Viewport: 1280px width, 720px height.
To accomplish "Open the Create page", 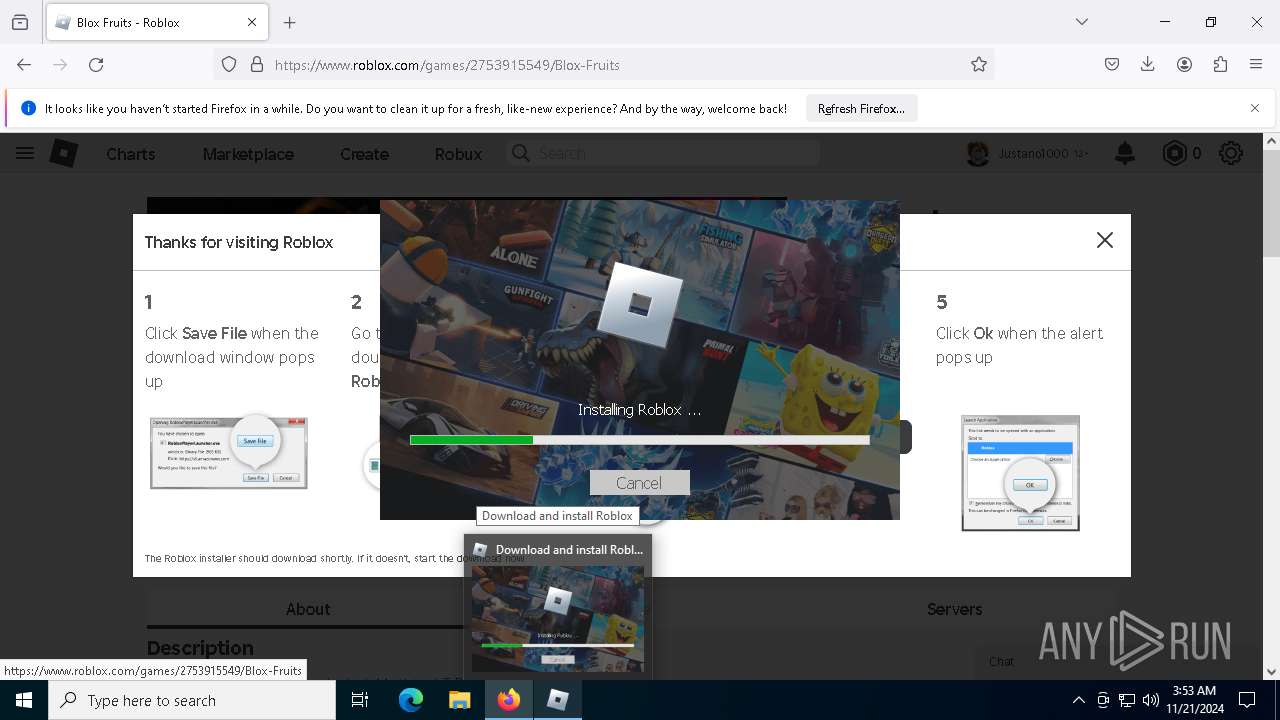I will tap(364, 154).
